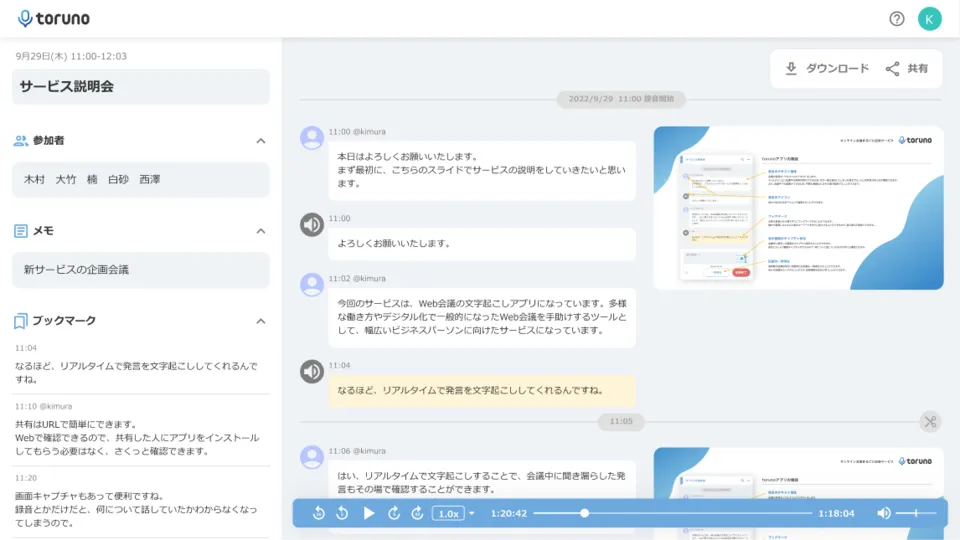This screenshot has height=540, width=960.
Task: Click the bookmark section icon
Action: pyautogui.click(x=20, y=321)
